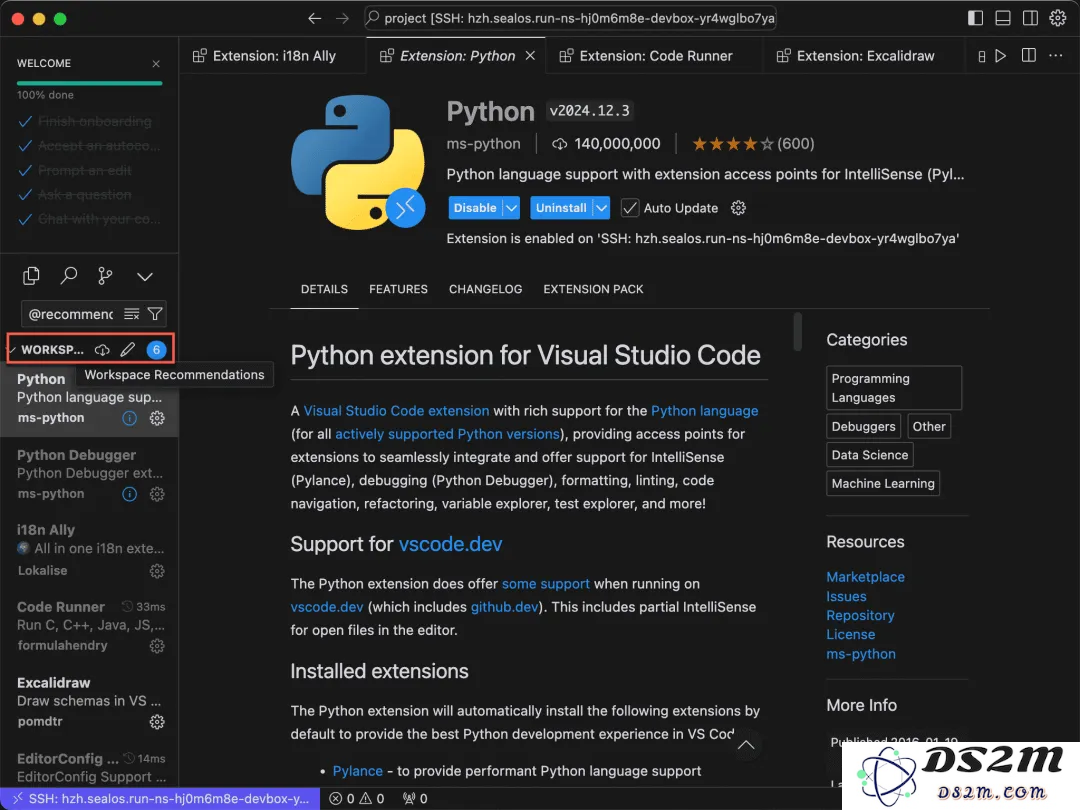
Task: Open the Explorer files view icon
Action: (31, 276)
